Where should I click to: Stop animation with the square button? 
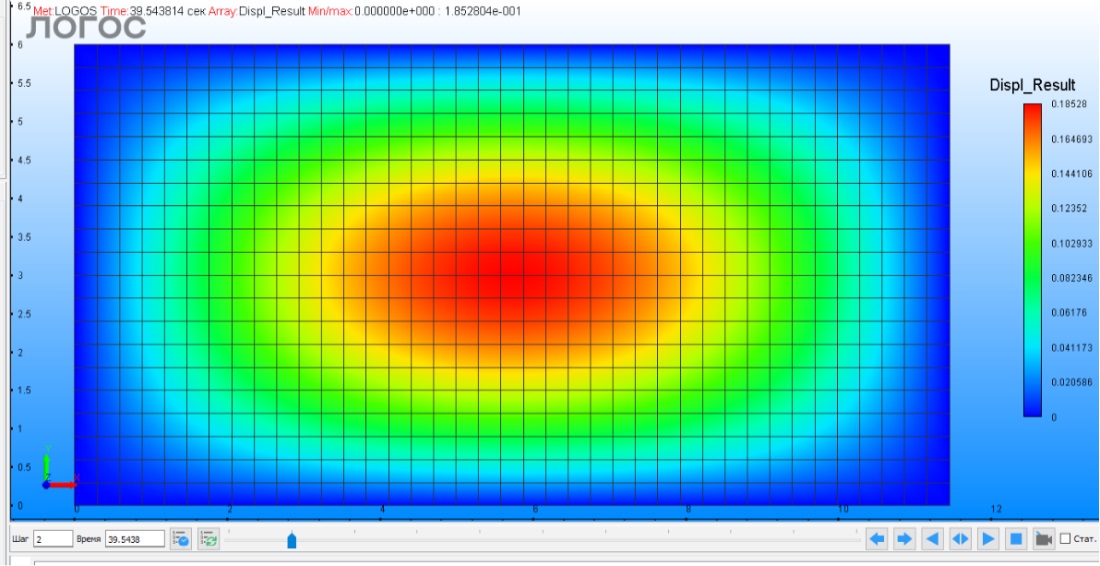click(1015, 539)
